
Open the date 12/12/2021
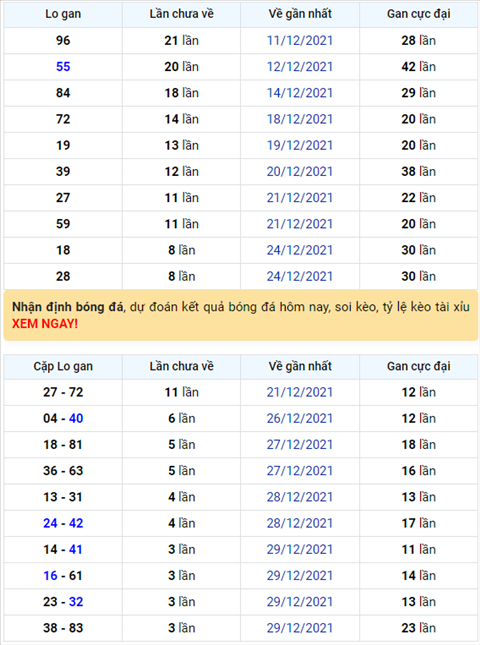[x=300, y=67]
